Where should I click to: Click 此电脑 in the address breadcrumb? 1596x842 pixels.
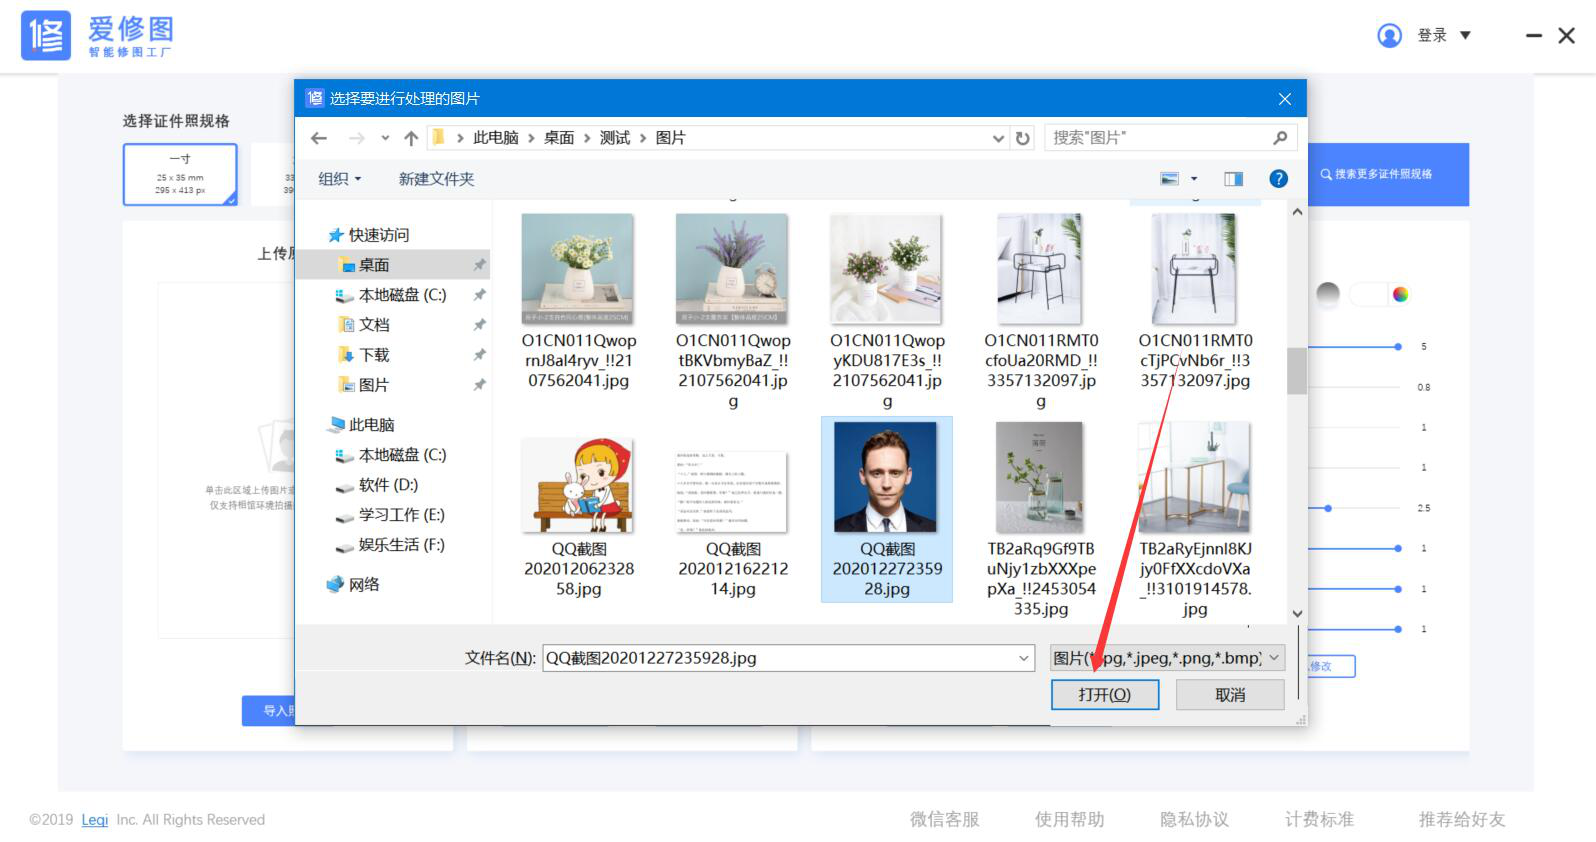pos(495,138)
